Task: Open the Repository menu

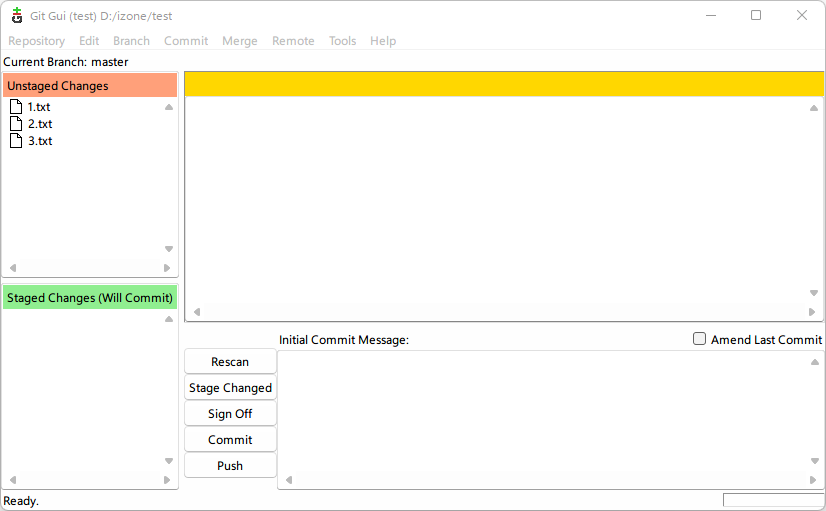Action: pyautogui.click(x=36, y=41)
